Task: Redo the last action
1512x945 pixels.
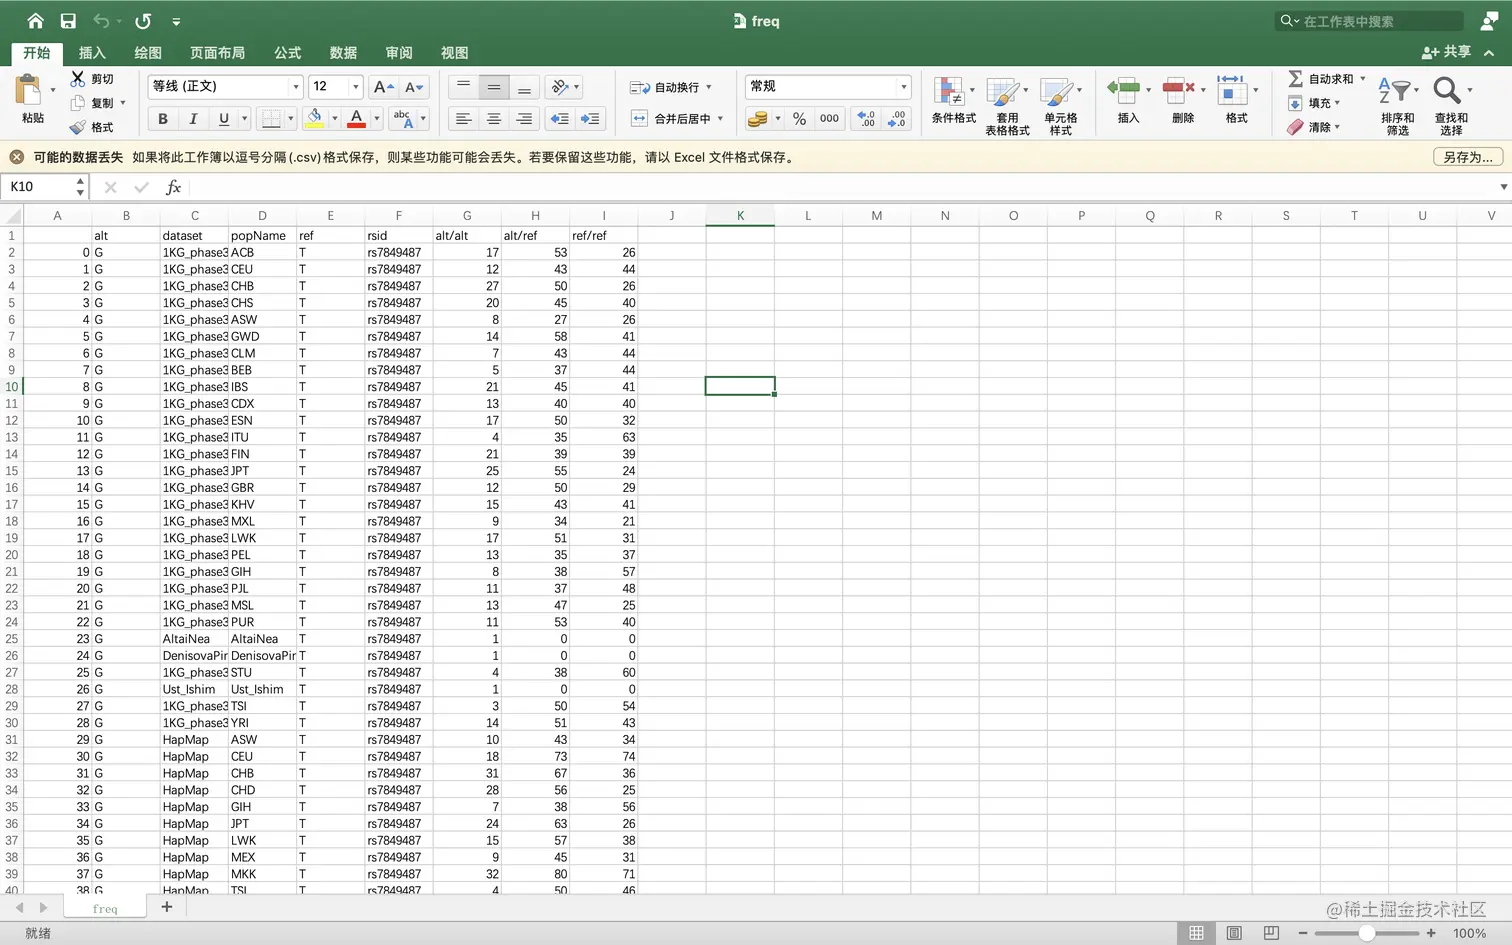Action: point(143,21)
